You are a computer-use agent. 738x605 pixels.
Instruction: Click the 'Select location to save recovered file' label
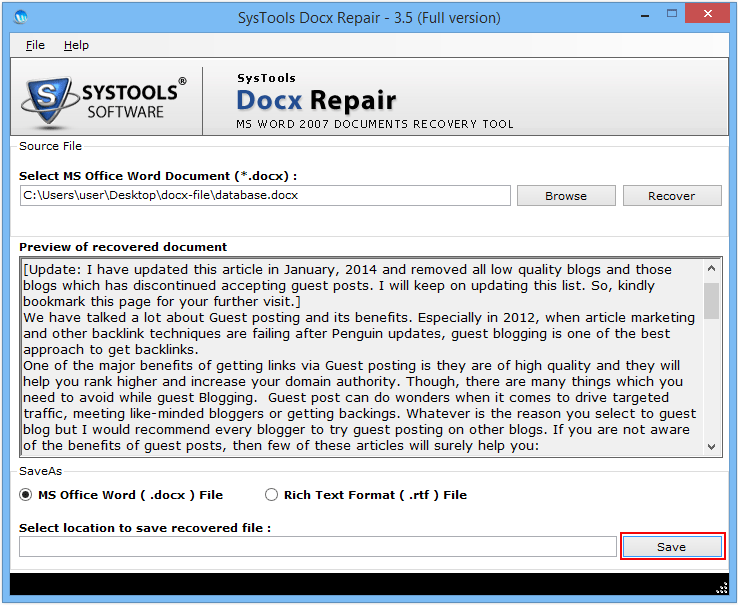[145, 528]
